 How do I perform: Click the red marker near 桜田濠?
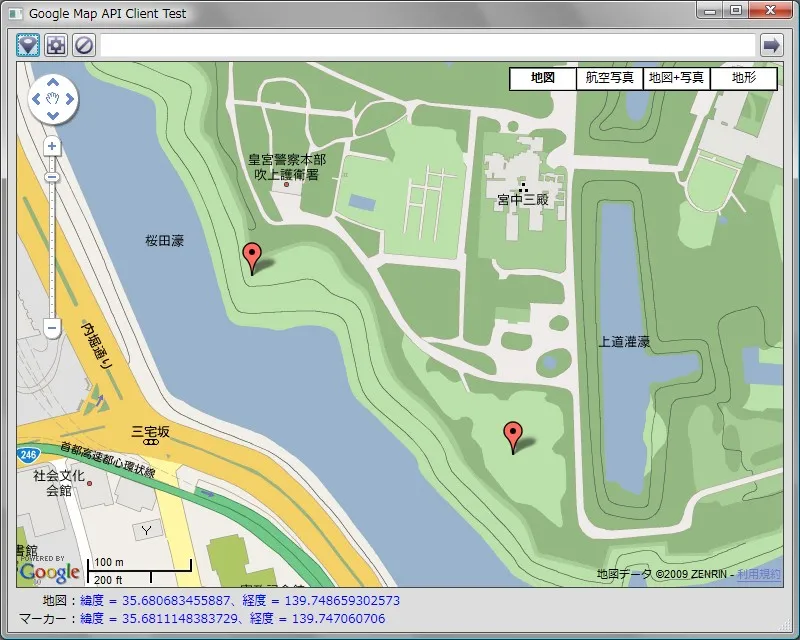252,256
